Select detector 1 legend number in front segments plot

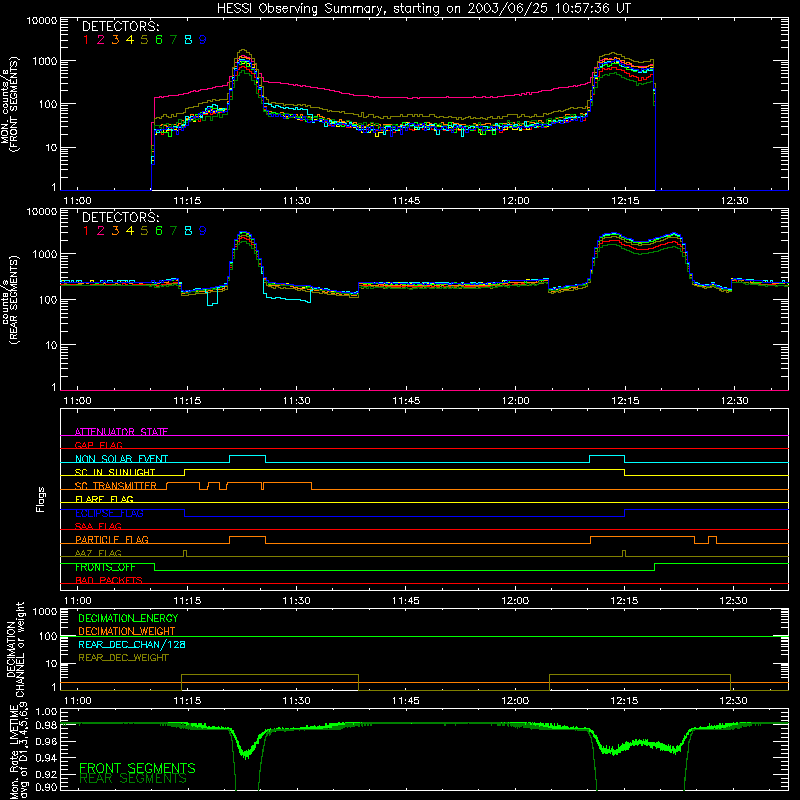pyautogui.click(x=86, y=40)
